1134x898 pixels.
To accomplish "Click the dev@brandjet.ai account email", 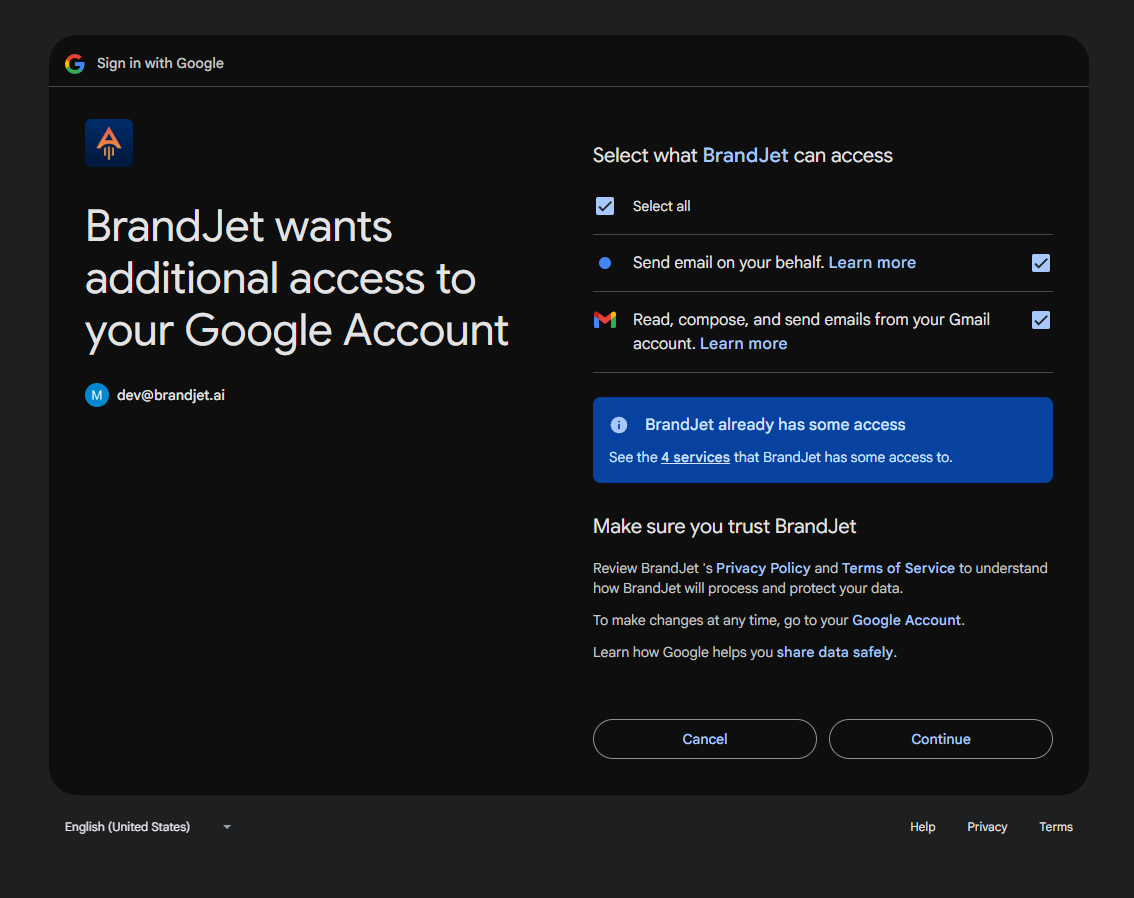I will point(171,395).
